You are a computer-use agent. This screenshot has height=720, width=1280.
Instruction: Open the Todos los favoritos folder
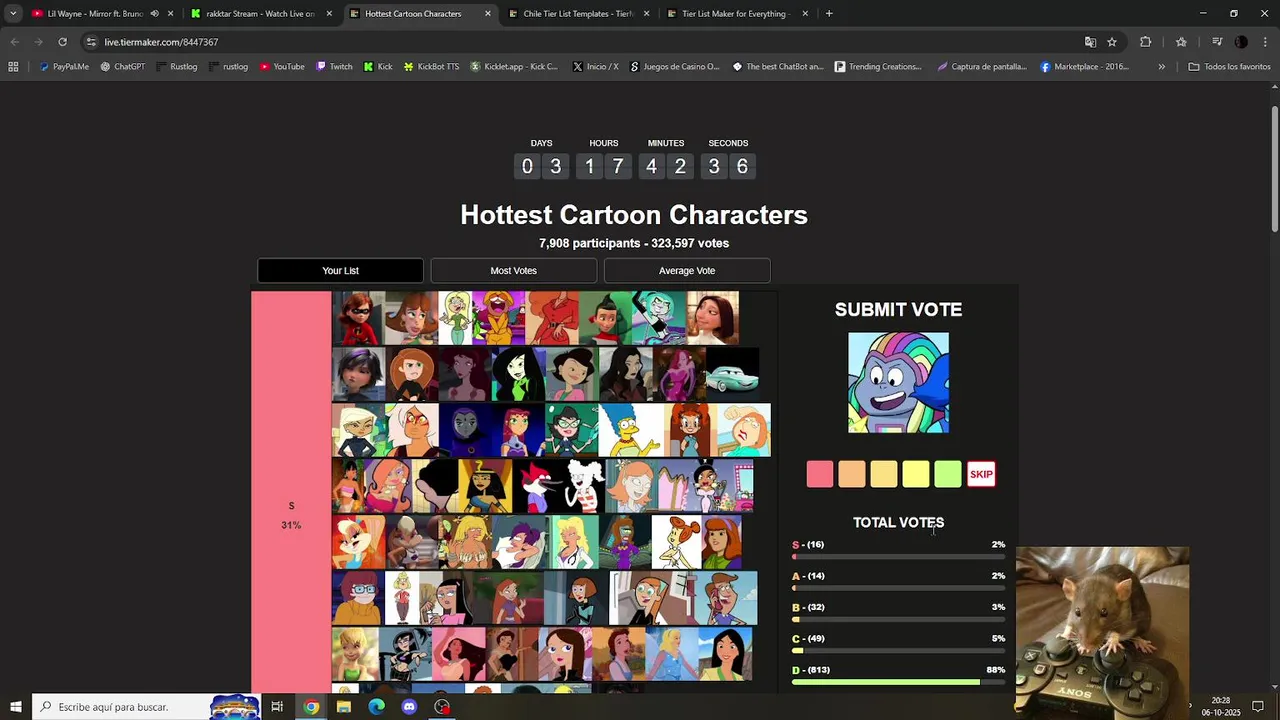1229,67
